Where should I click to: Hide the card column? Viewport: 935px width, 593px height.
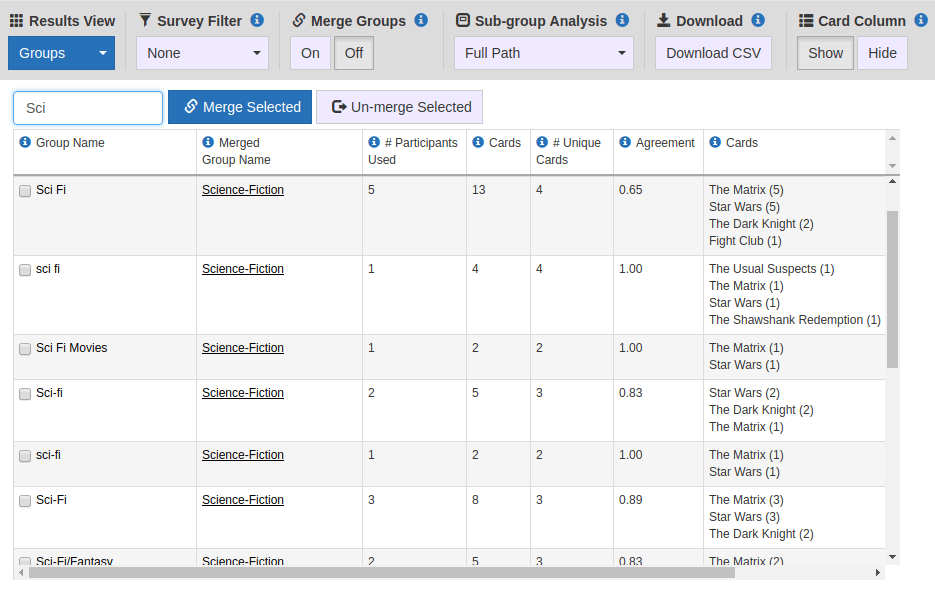[x=883, y=53]
